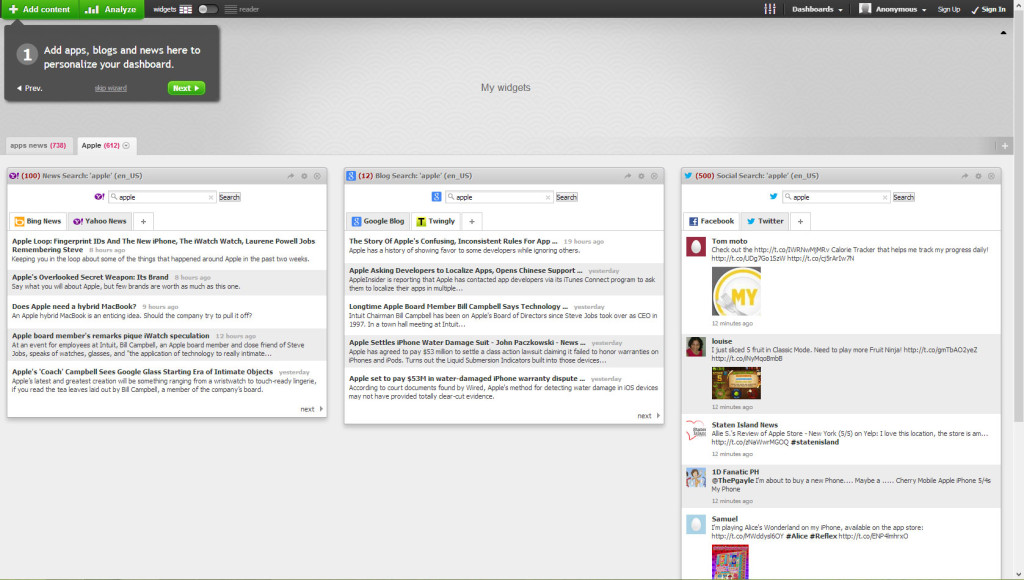Screen dimensions: 1024x580
Task: Open 'Does Apple need a hybrid MacBook?' article
Action: 74,306
